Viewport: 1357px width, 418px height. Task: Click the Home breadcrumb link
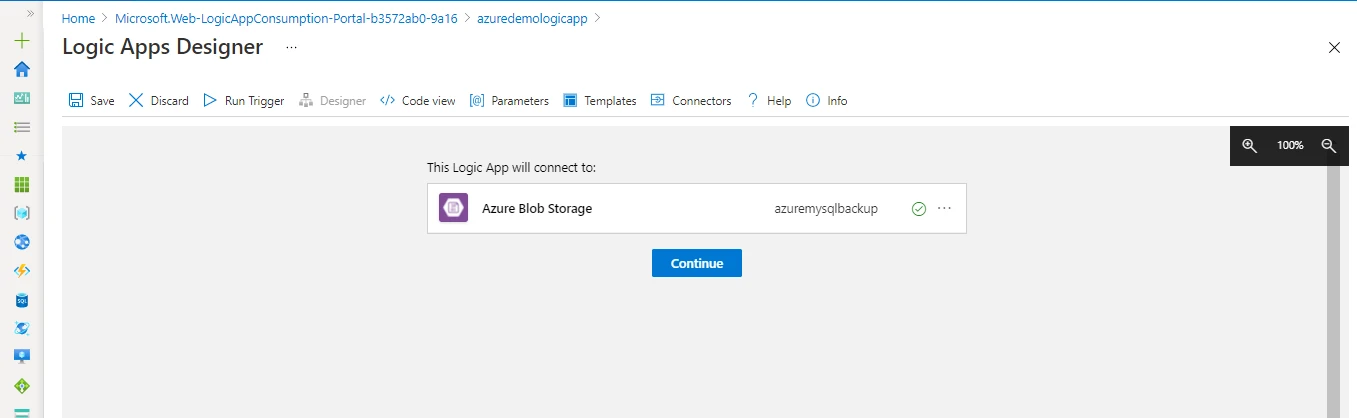click(x=78, y=18)
